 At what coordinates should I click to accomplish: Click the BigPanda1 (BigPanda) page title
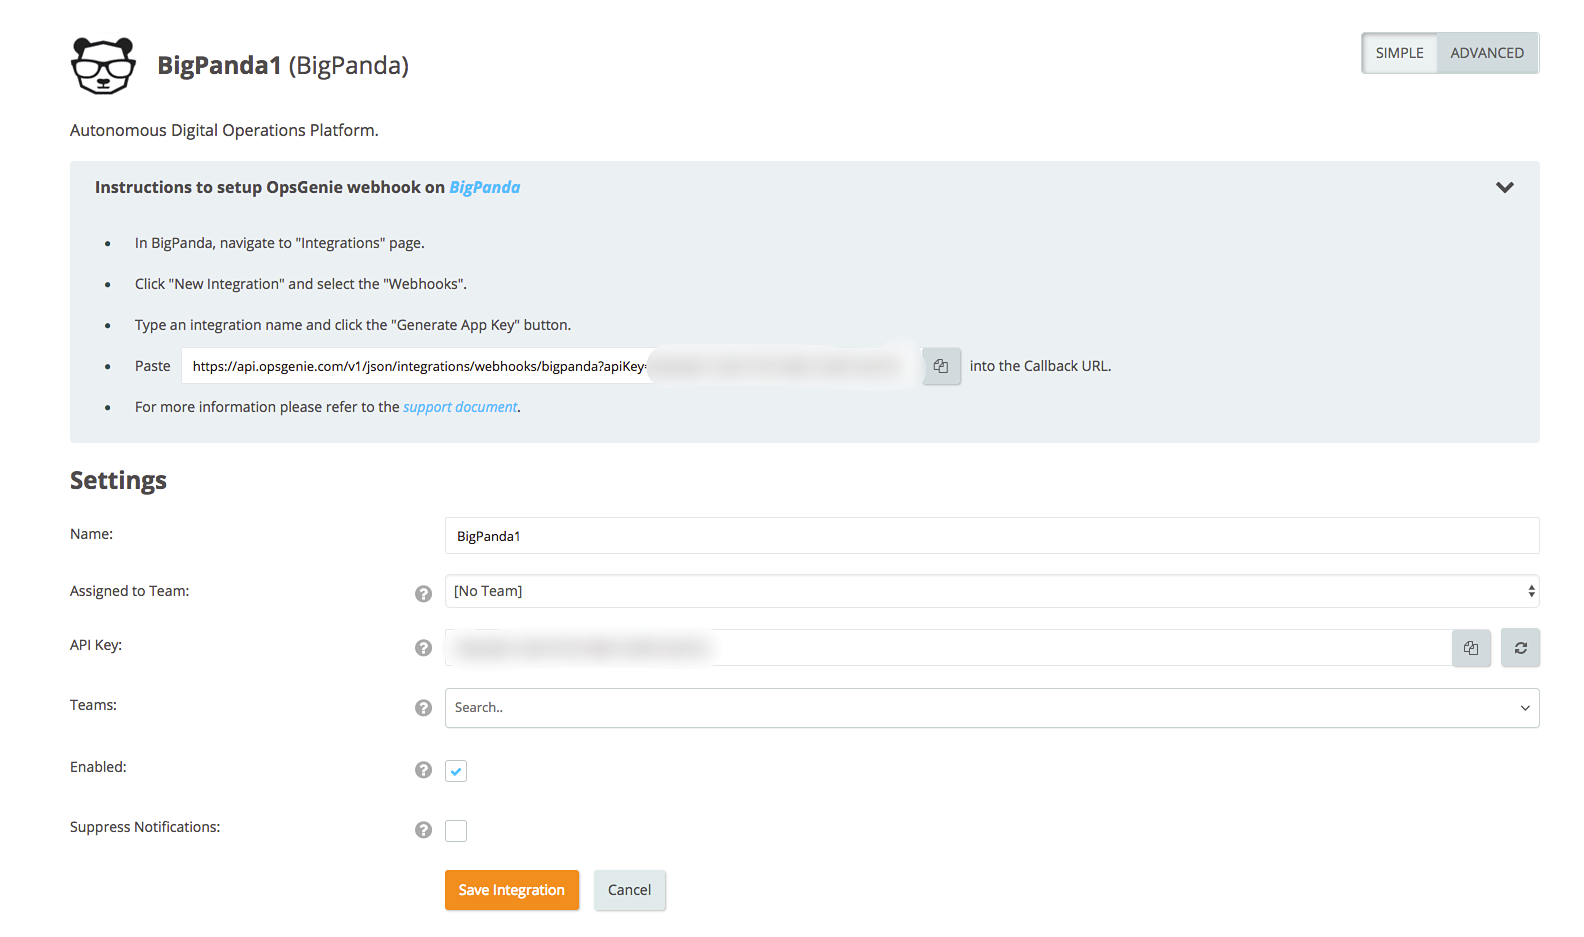[283, 65]
